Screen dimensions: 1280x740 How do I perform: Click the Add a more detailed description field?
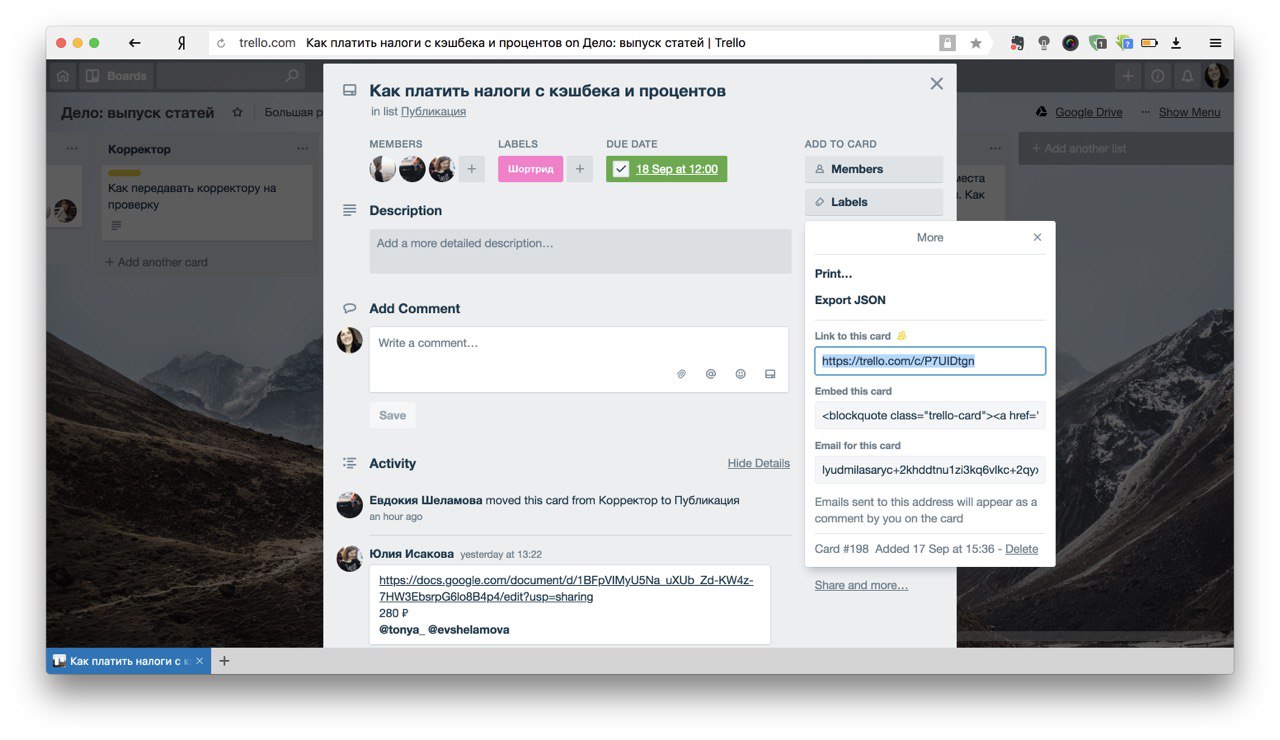click(579, 251)
